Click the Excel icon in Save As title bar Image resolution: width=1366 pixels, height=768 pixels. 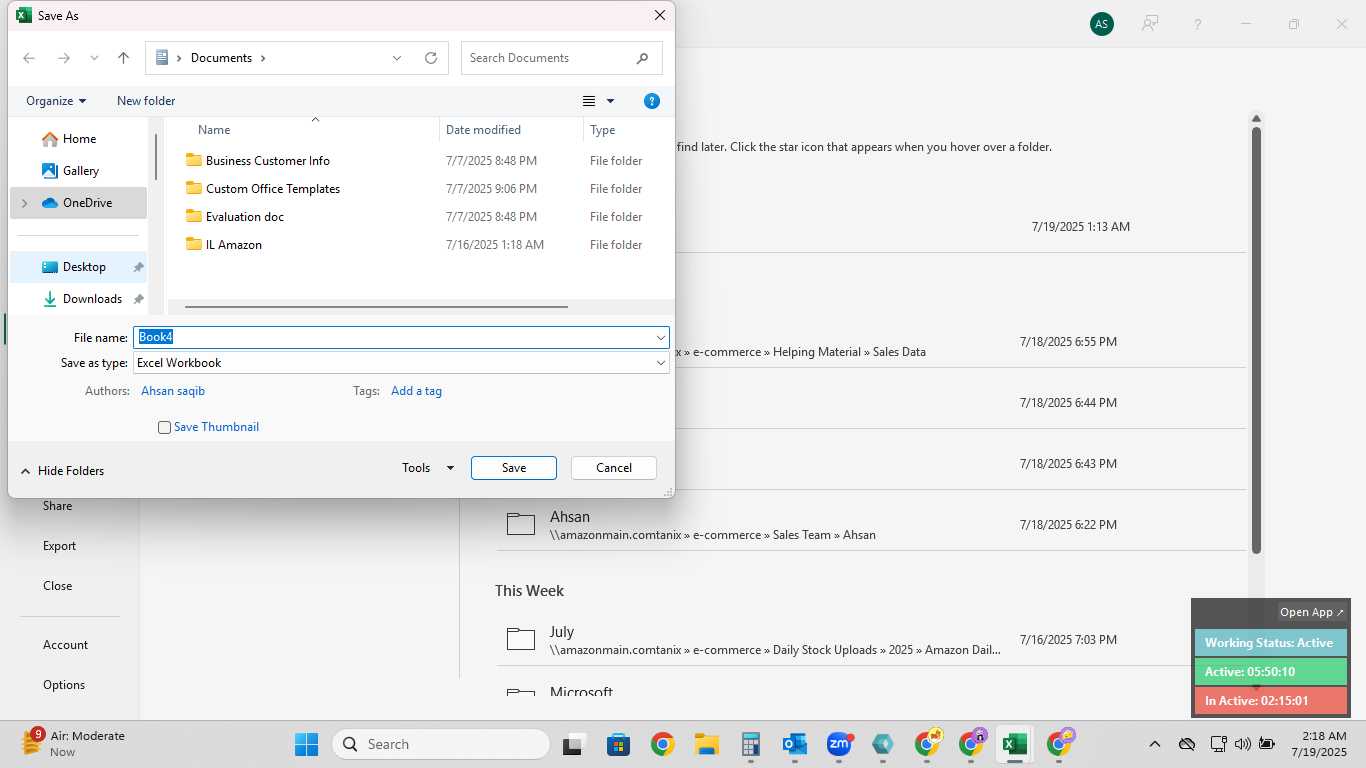point(24,15)
